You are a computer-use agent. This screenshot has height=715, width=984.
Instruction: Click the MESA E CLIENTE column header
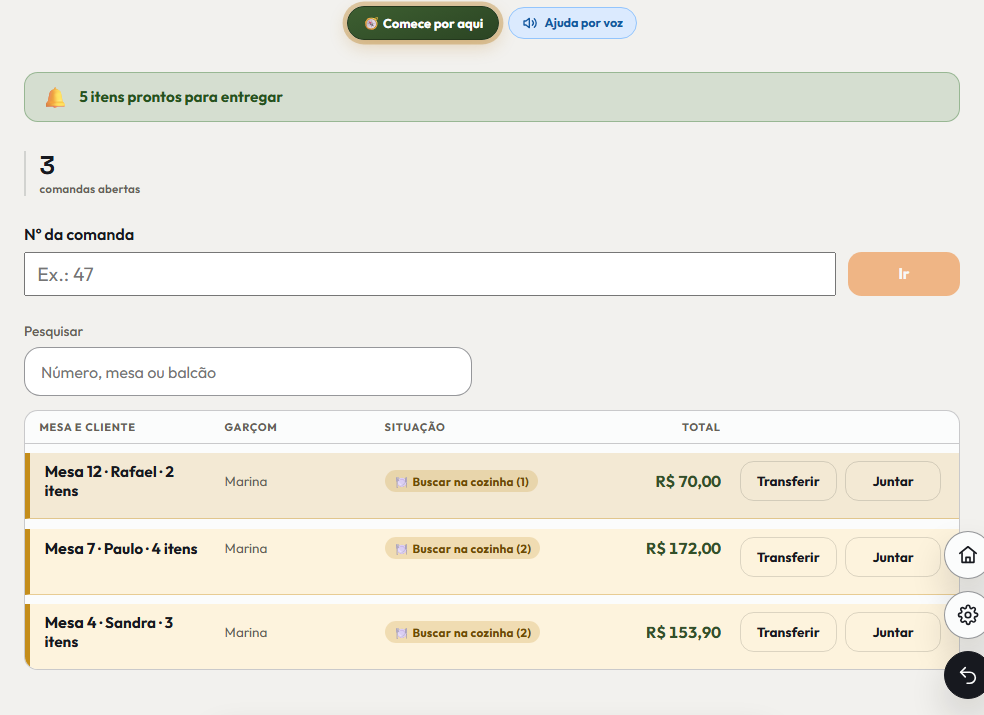[87, 427]
